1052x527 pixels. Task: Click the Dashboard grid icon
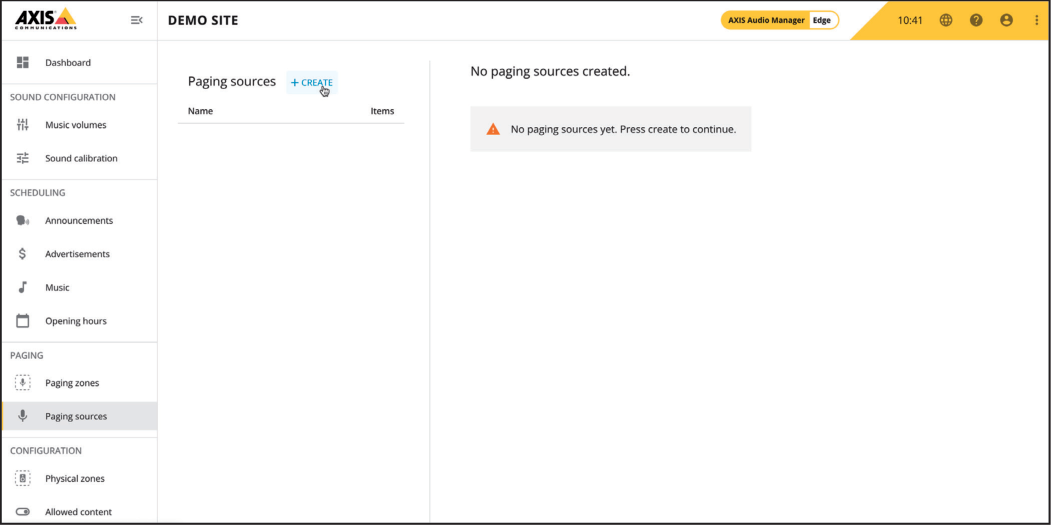[23, 62]
